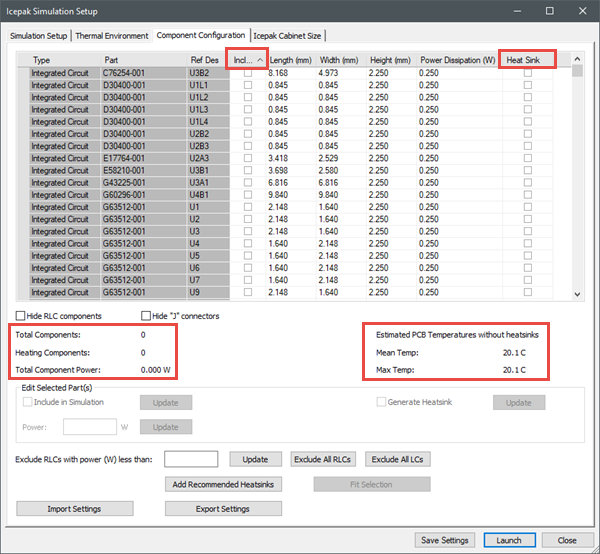Click the width value 2.529
The height and width of the screenshot is (554, 600).
point(328,158)
